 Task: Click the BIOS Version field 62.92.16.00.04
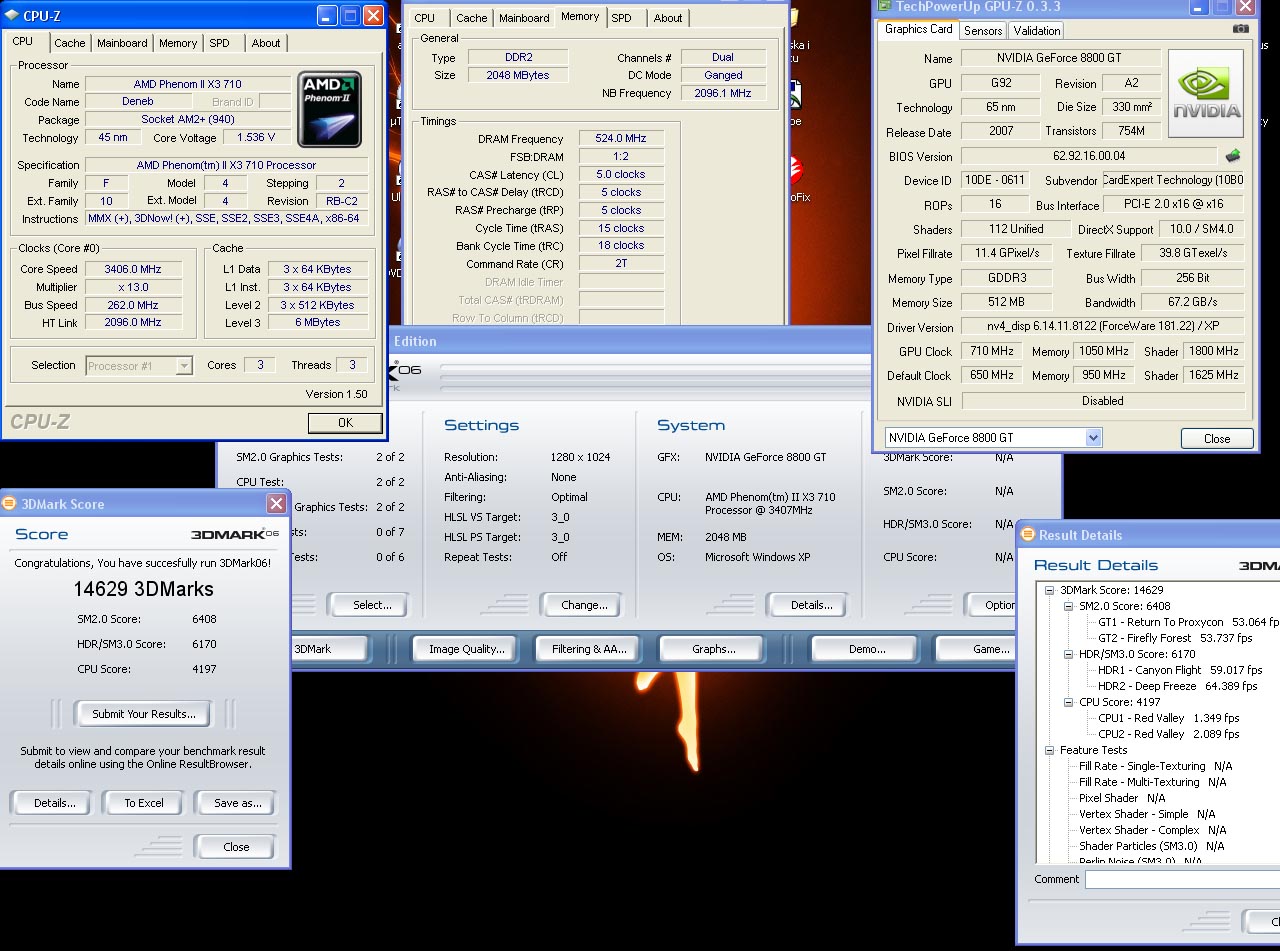pyautogui.click(x=1089, y=156)
